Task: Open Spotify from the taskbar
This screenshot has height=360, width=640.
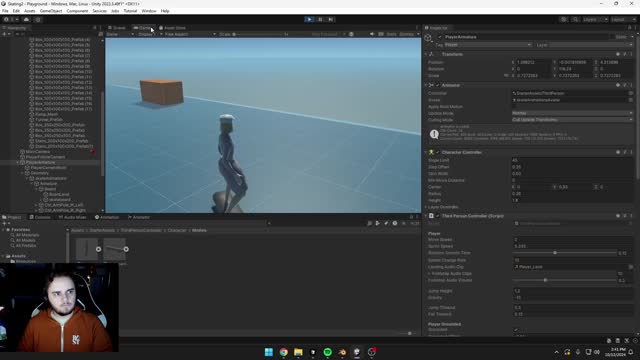Action: [x=327, y=352]
